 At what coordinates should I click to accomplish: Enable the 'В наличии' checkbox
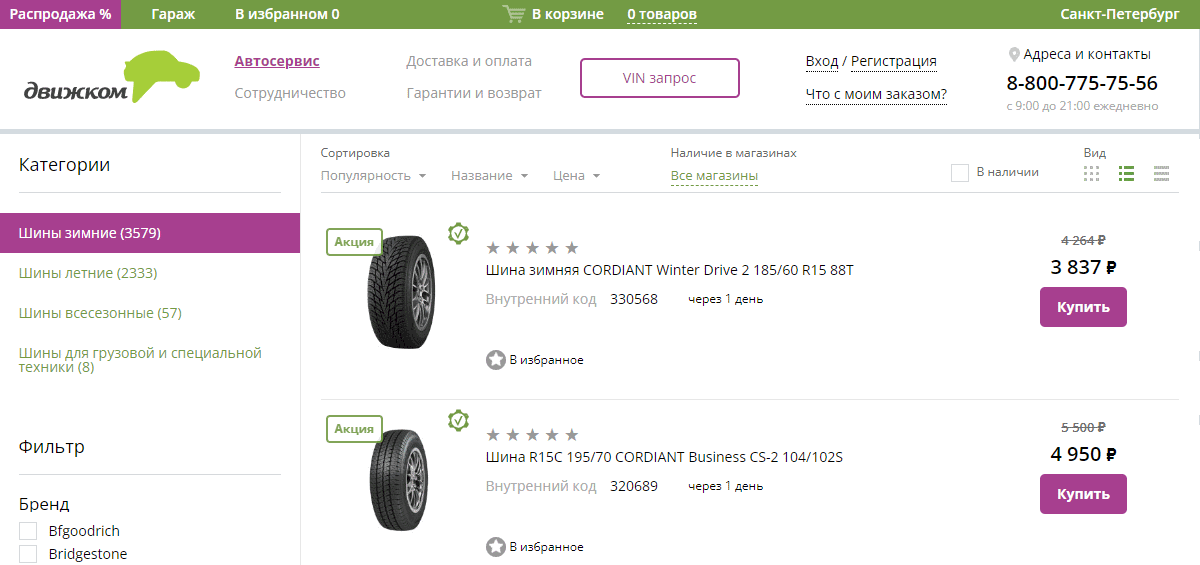(960, 172)
